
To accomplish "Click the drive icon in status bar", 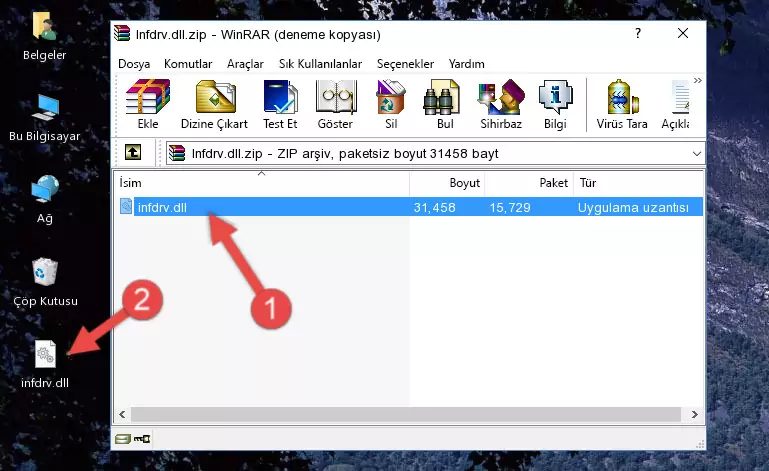I will [x=123, y=439].
